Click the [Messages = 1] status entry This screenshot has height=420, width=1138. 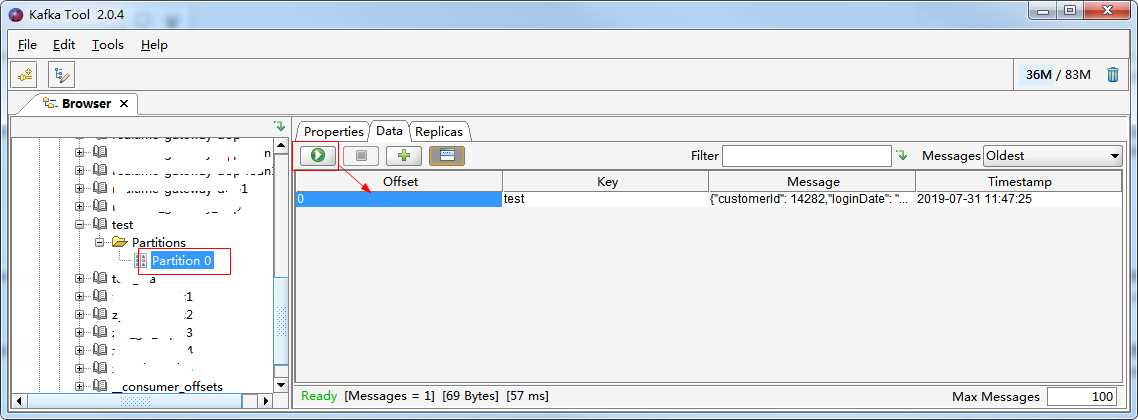pos(389,396)
